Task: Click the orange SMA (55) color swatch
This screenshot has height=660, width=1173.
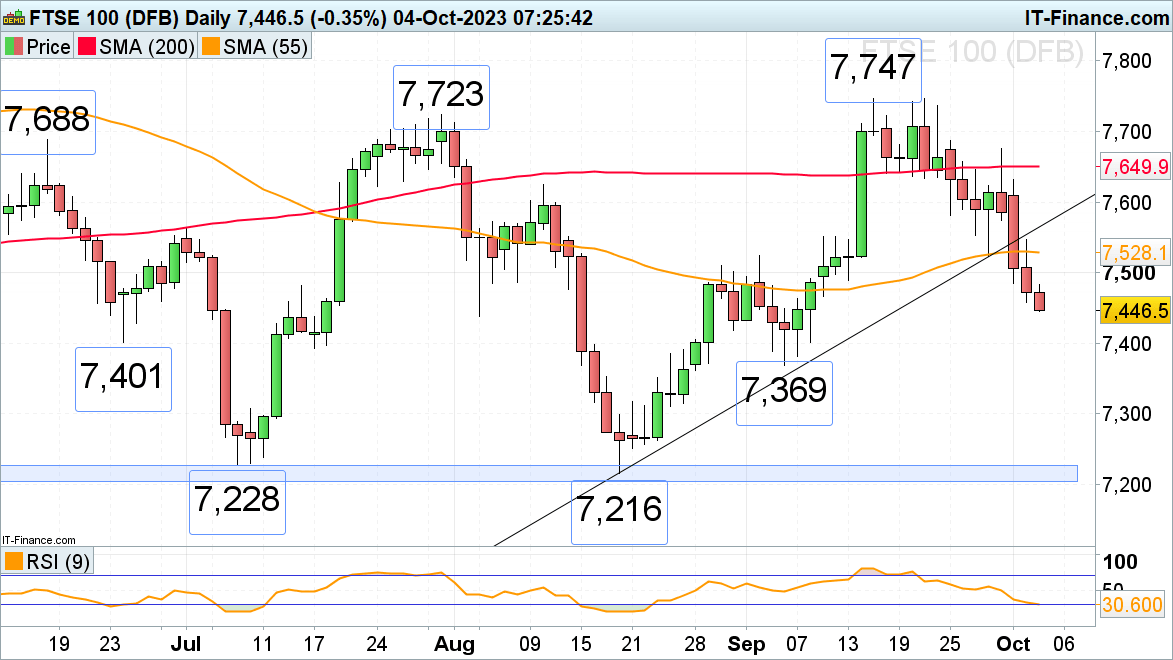Action: (211, 47)
